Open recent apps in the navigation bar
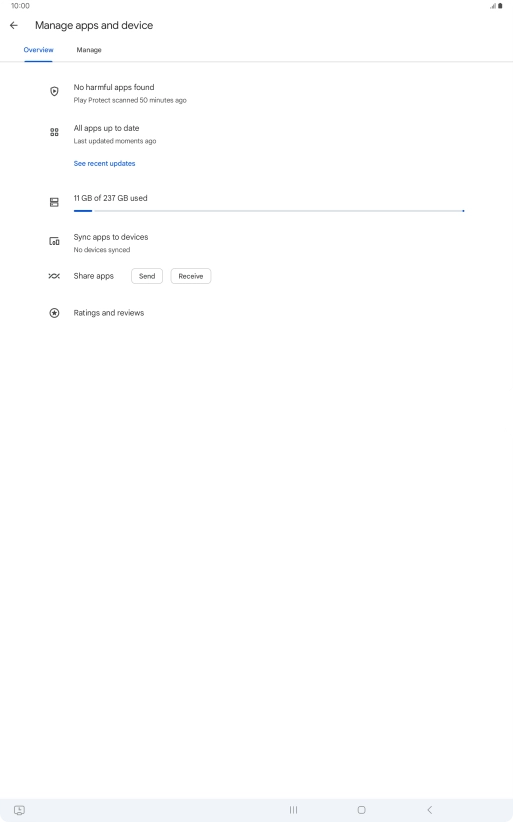Image resolution: width=513 pixels, height=822 pixels. point(293,810)
